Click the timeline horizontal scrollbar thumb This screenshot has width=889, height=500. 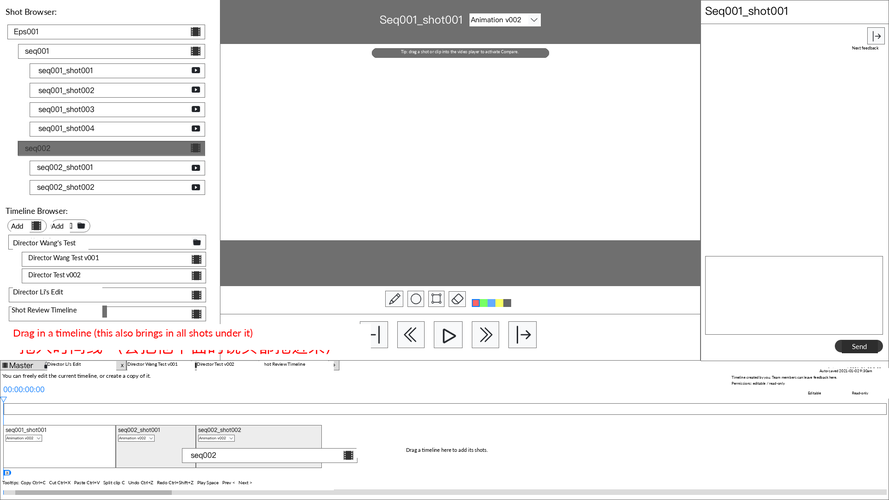click(x=94, y=493)
